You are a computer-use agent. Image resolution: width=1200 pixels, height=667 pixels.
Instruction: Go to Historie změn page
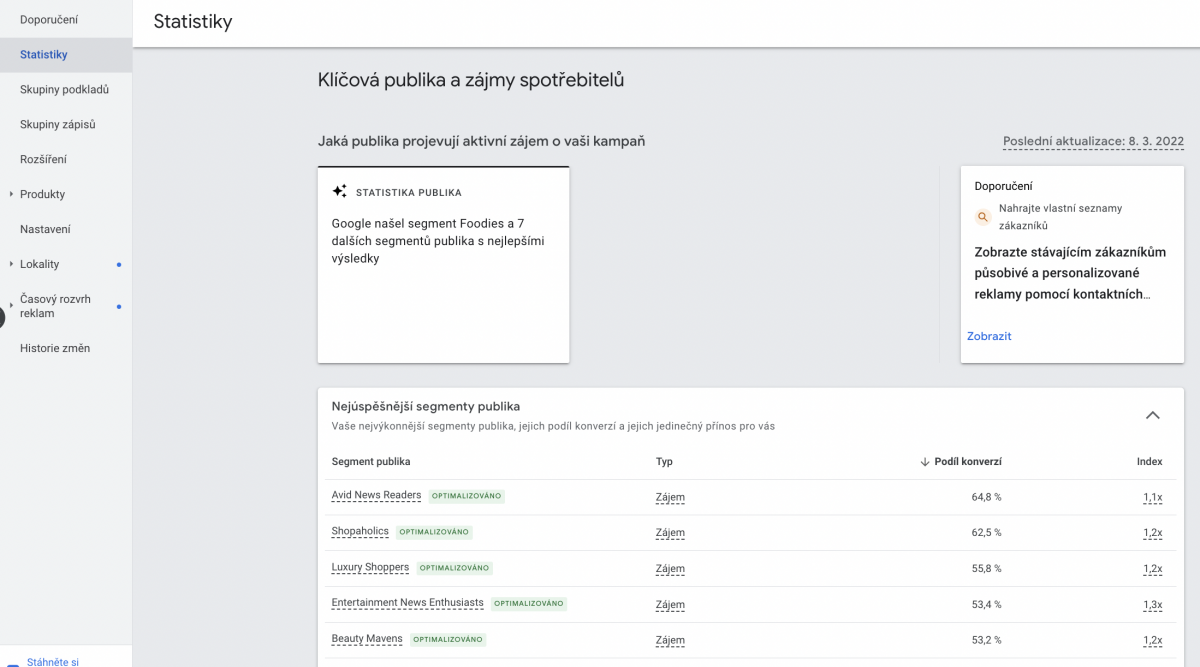tap(55, 348)
